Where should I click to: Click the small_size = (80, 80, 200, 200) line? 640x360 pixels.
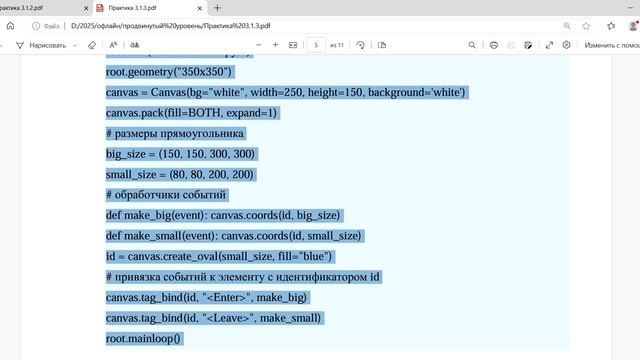tap(180, 174)
